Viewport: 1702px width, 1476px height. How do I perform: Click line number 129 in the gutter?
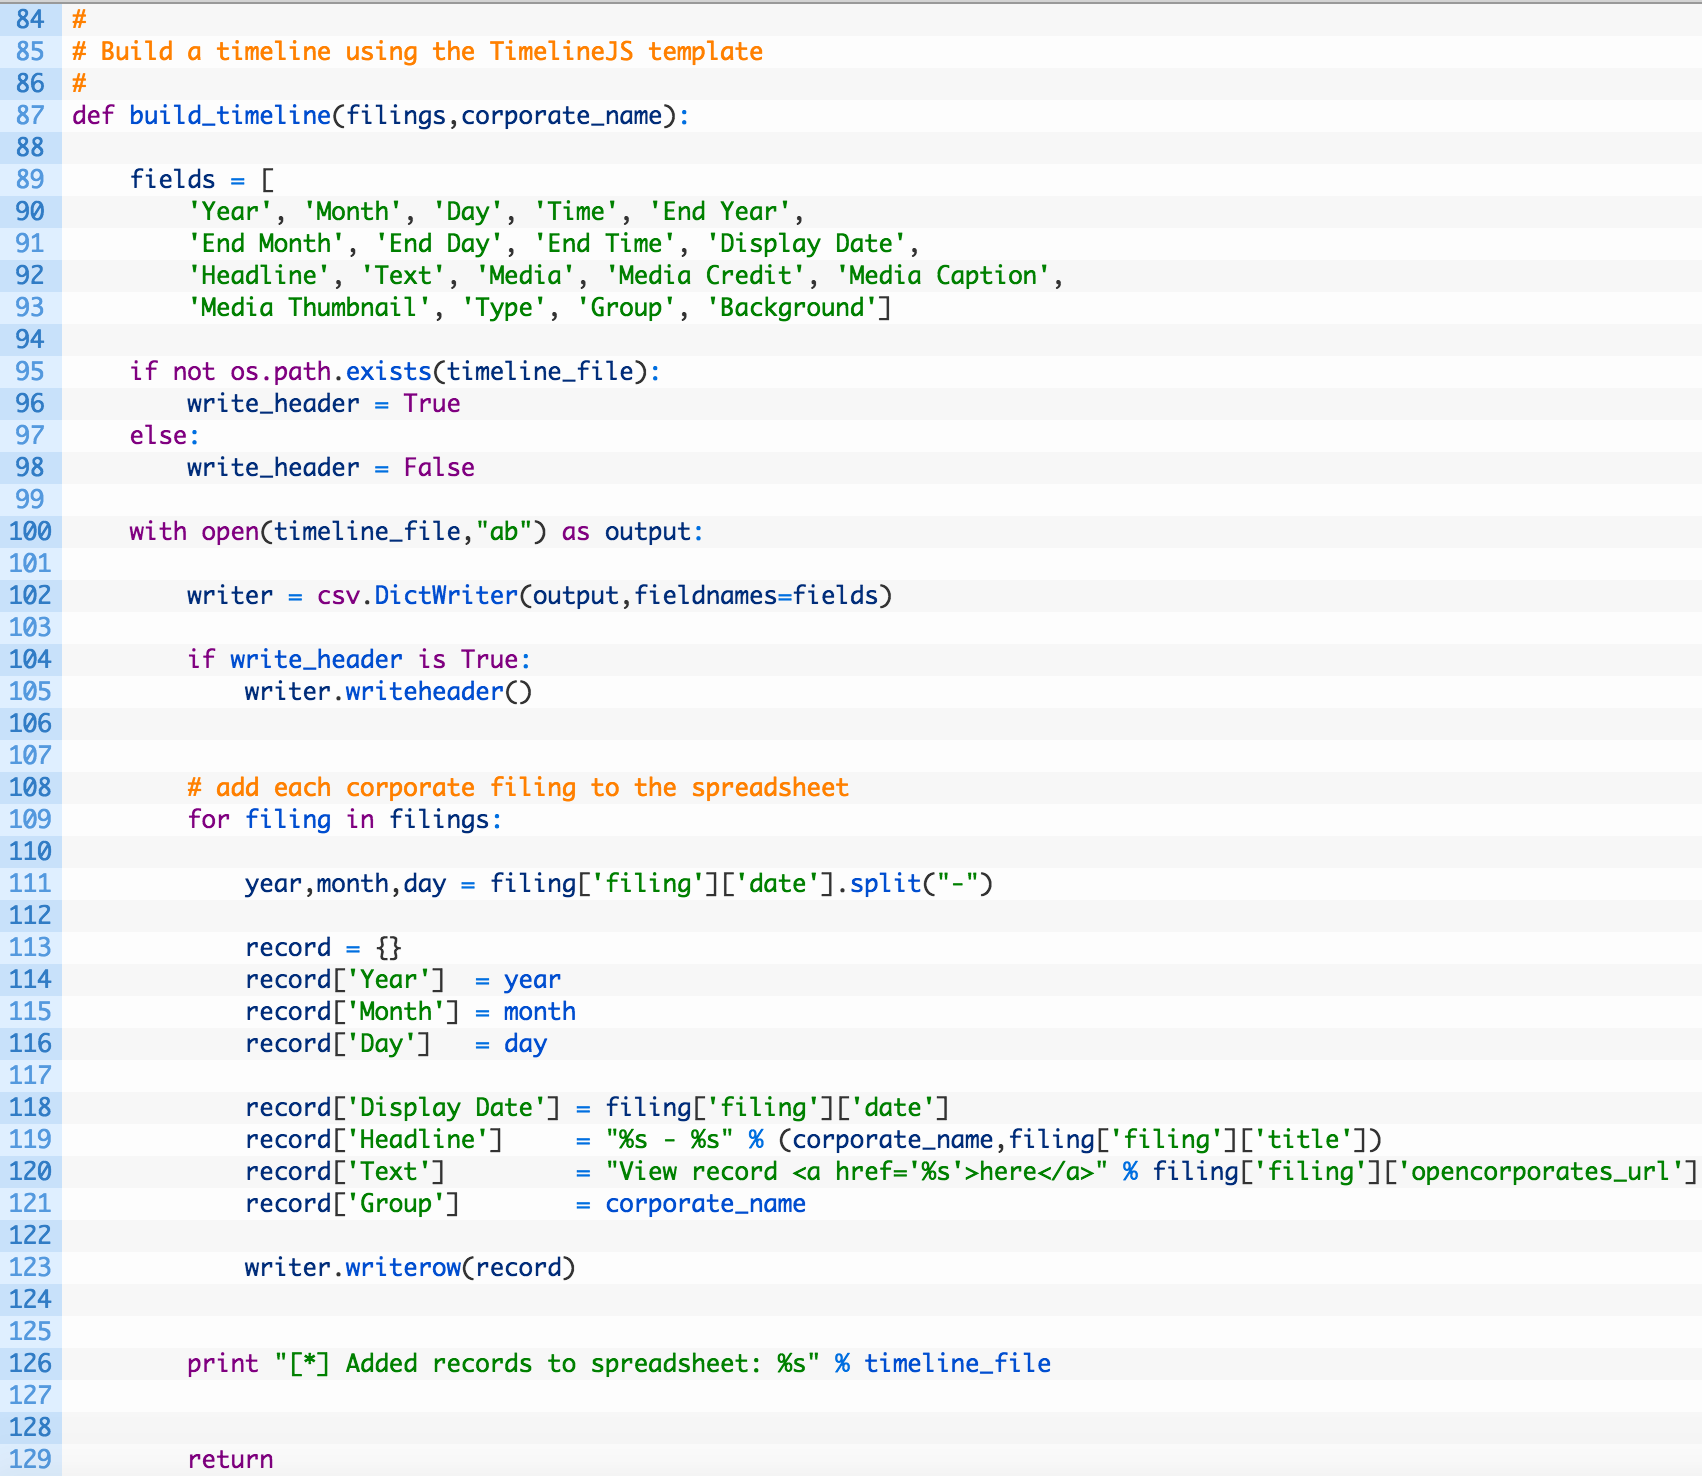click(x=30, y=1460)
